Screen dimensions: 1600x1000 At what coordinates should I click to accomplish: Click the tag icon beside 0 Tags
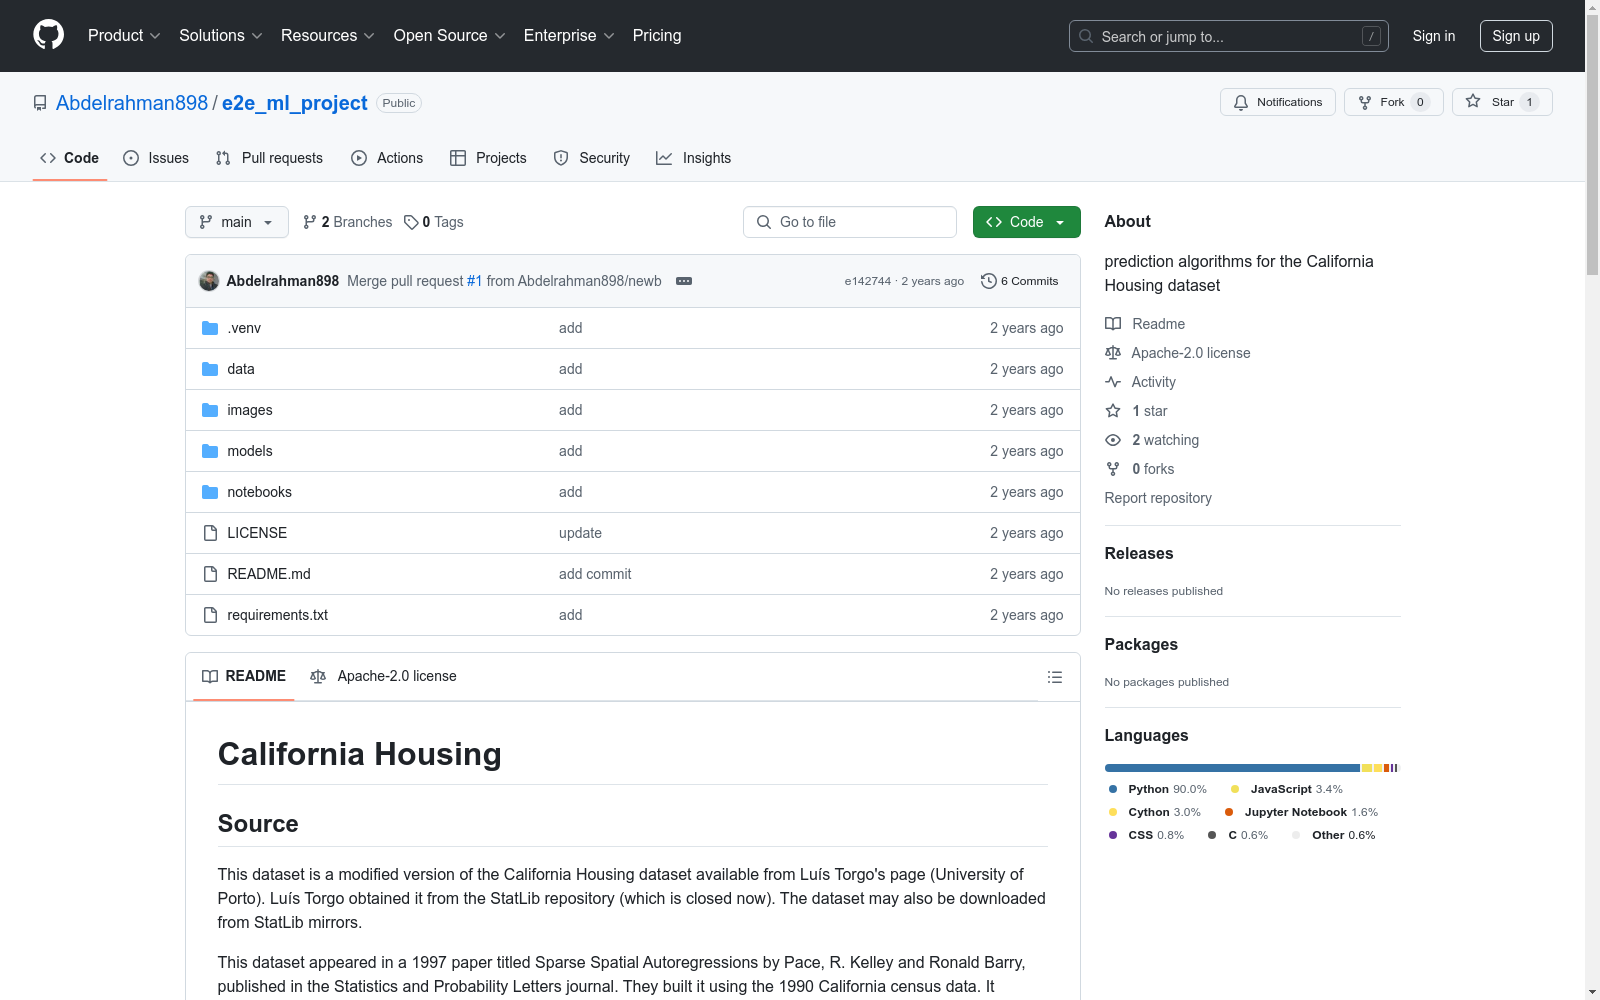(411, 222)
